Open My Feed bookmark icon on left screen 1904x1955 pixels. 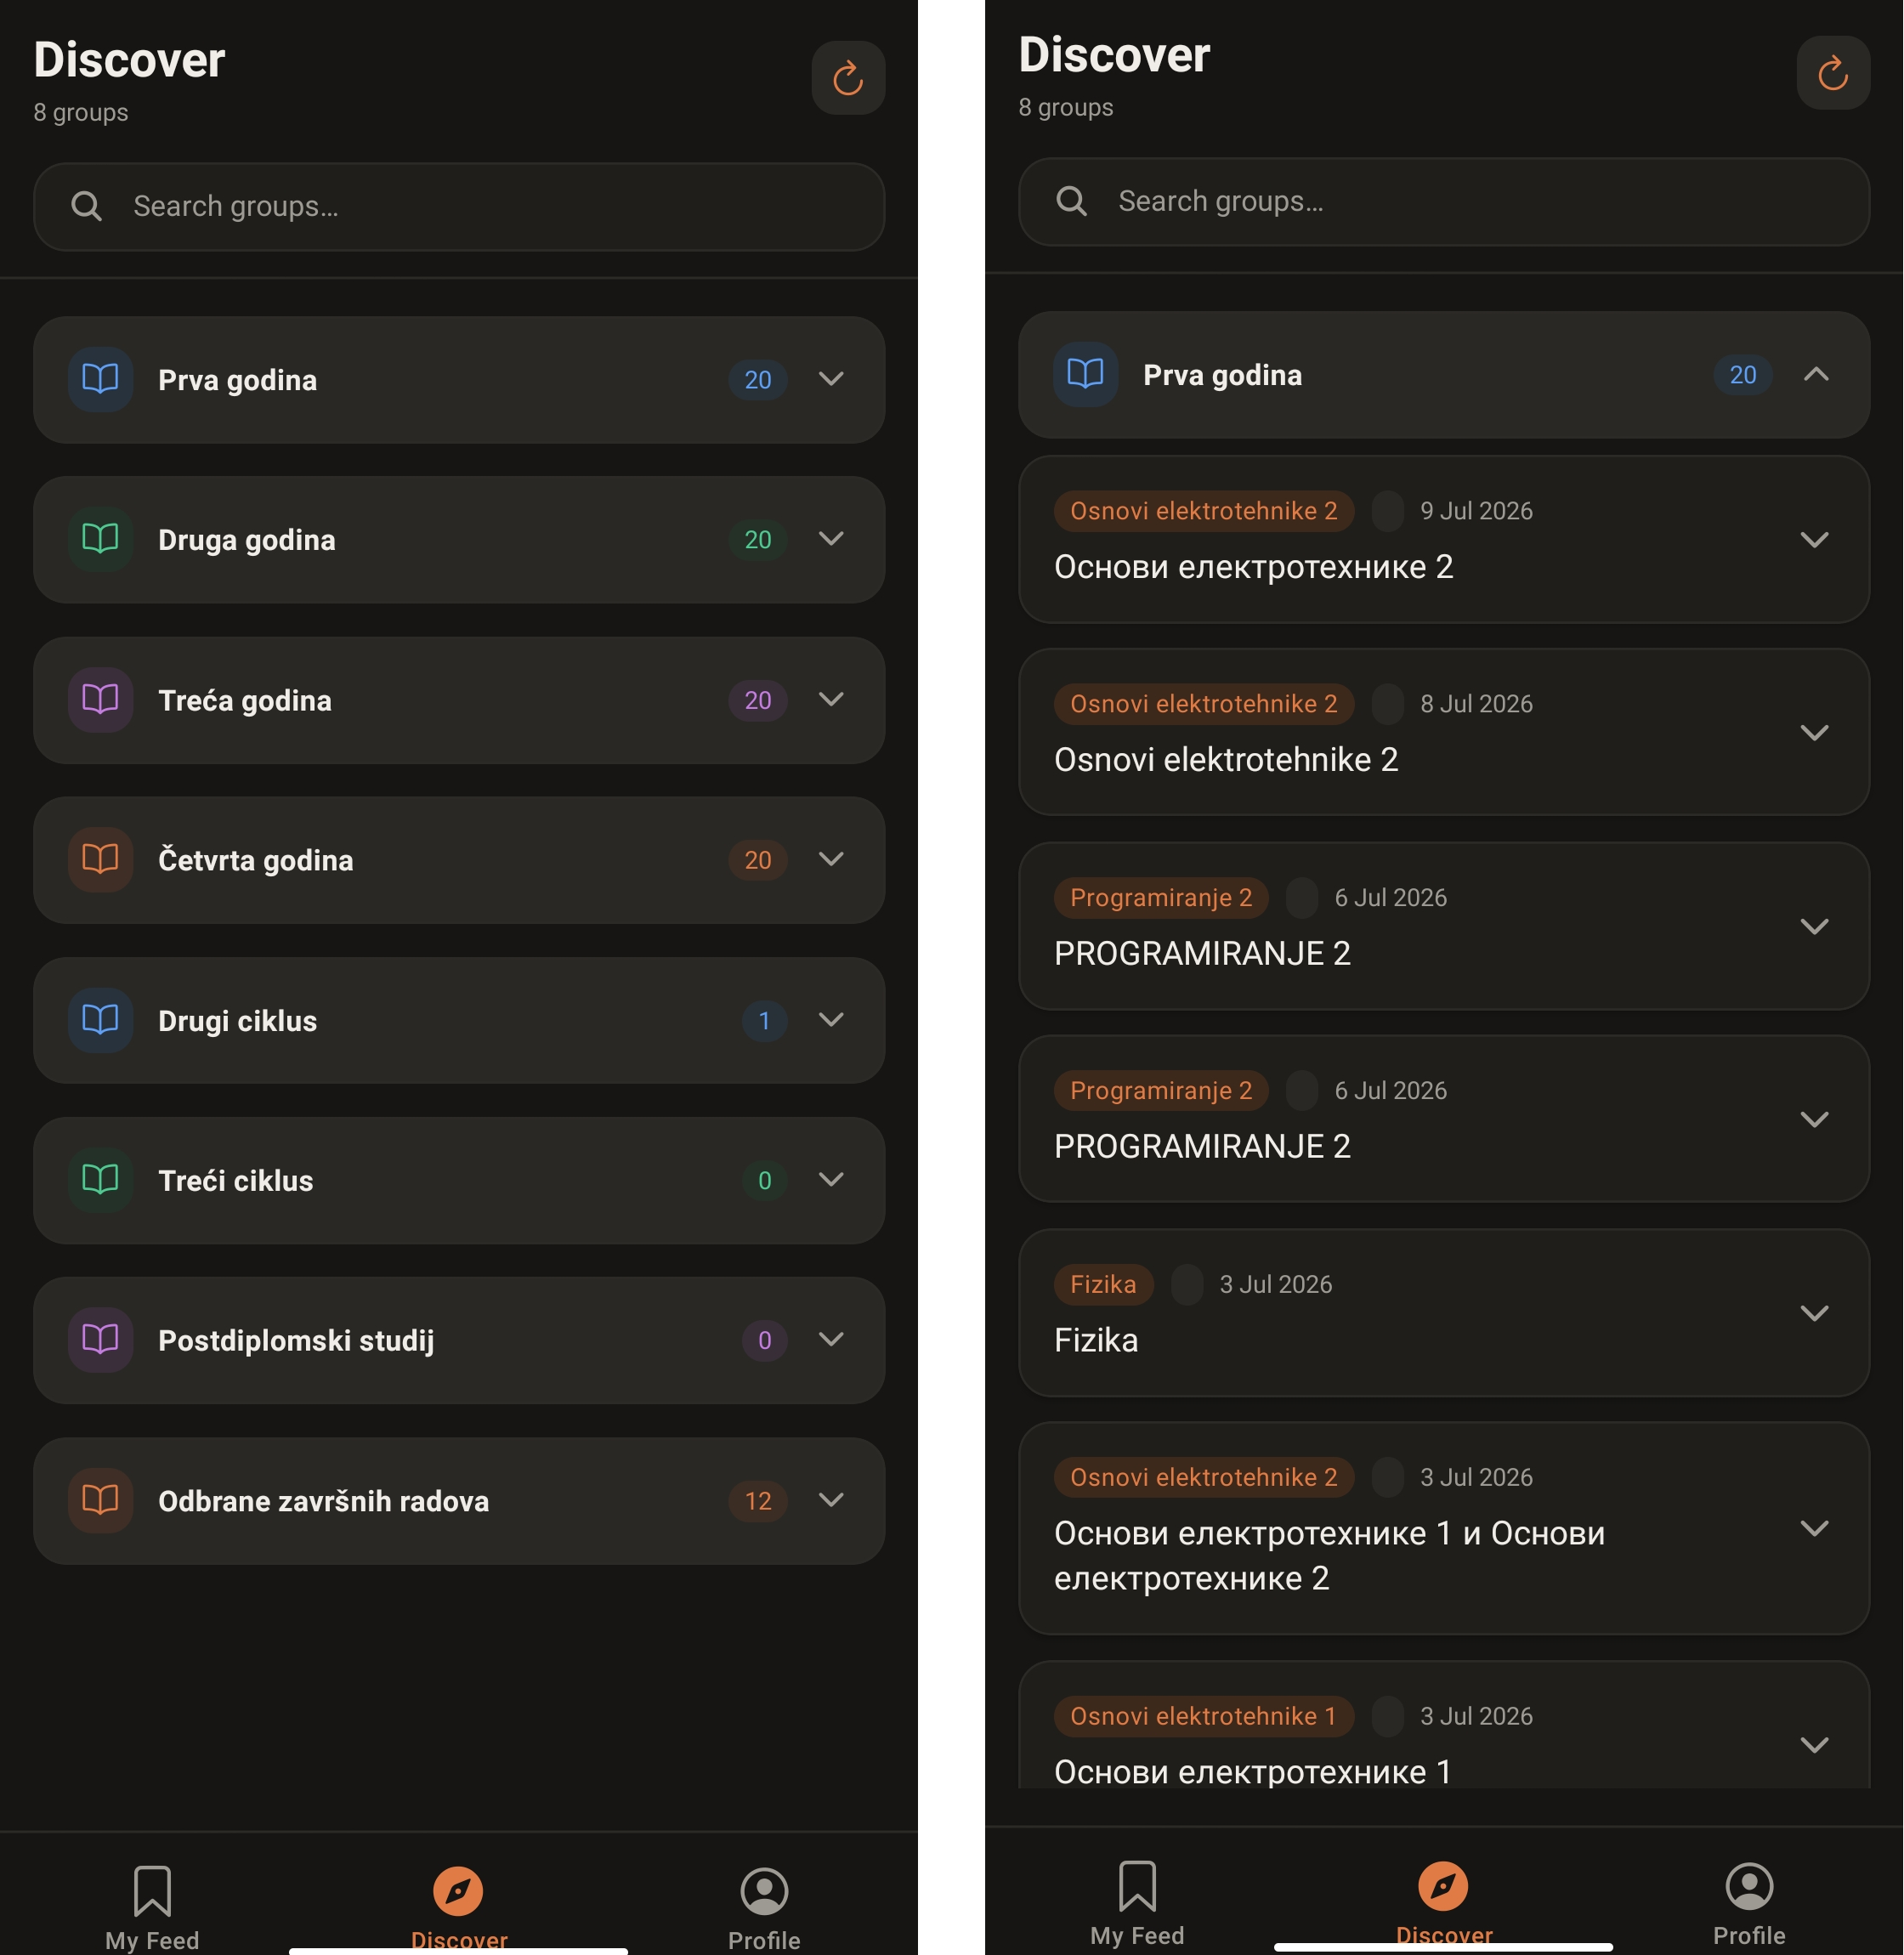[x=152, y=1890]
